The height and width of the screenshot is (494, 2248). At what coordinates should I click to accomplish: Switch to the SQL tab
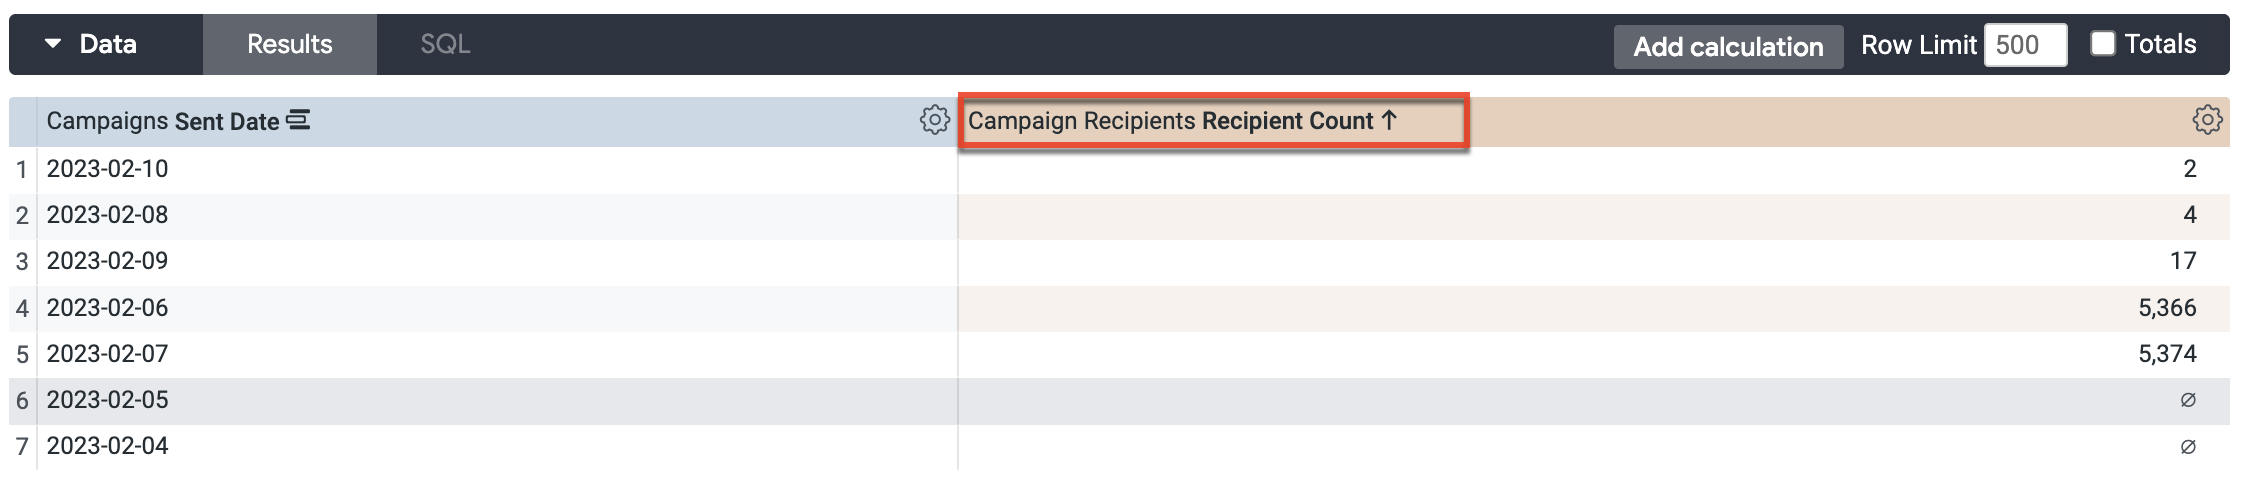click(x=445, y=44)
